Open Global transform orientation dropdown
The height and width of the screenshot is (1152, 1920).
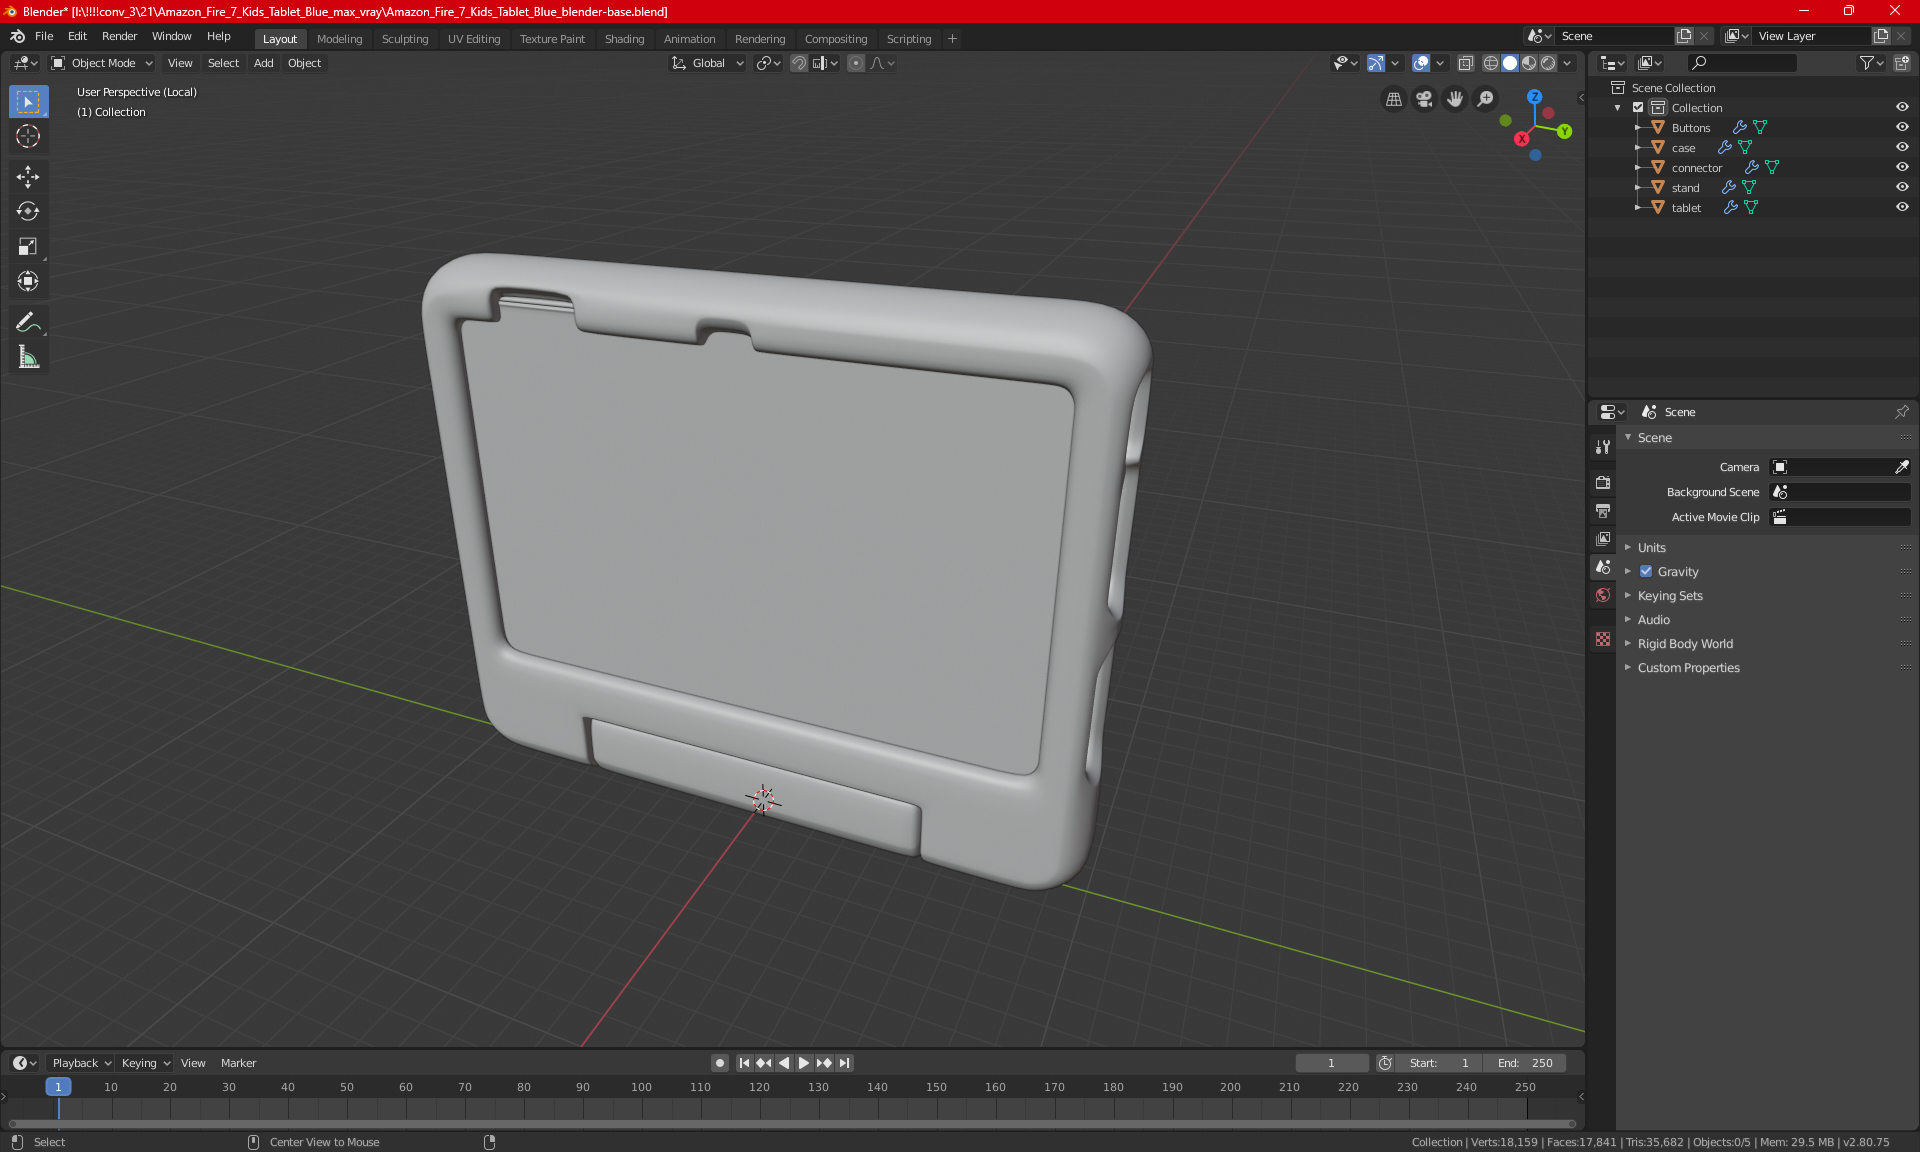pos(708,63)
